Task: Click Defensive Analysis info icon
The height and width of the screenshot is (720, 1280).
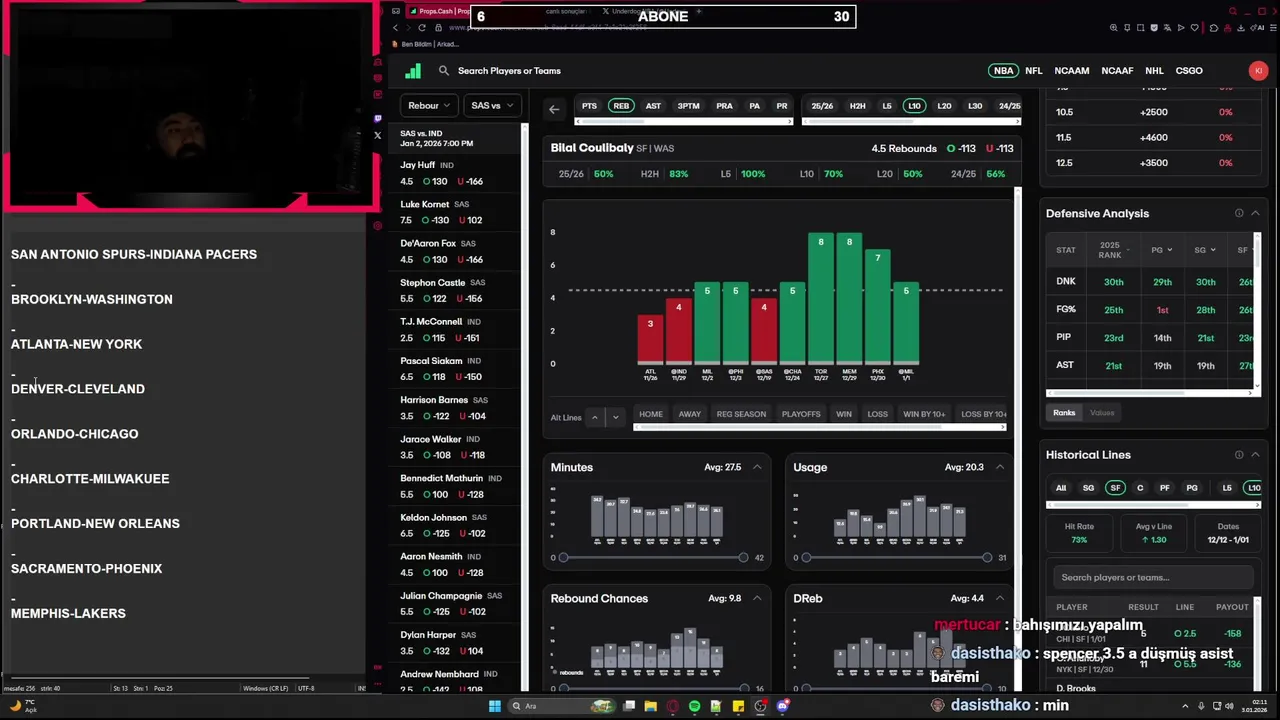Action: 1239,213
